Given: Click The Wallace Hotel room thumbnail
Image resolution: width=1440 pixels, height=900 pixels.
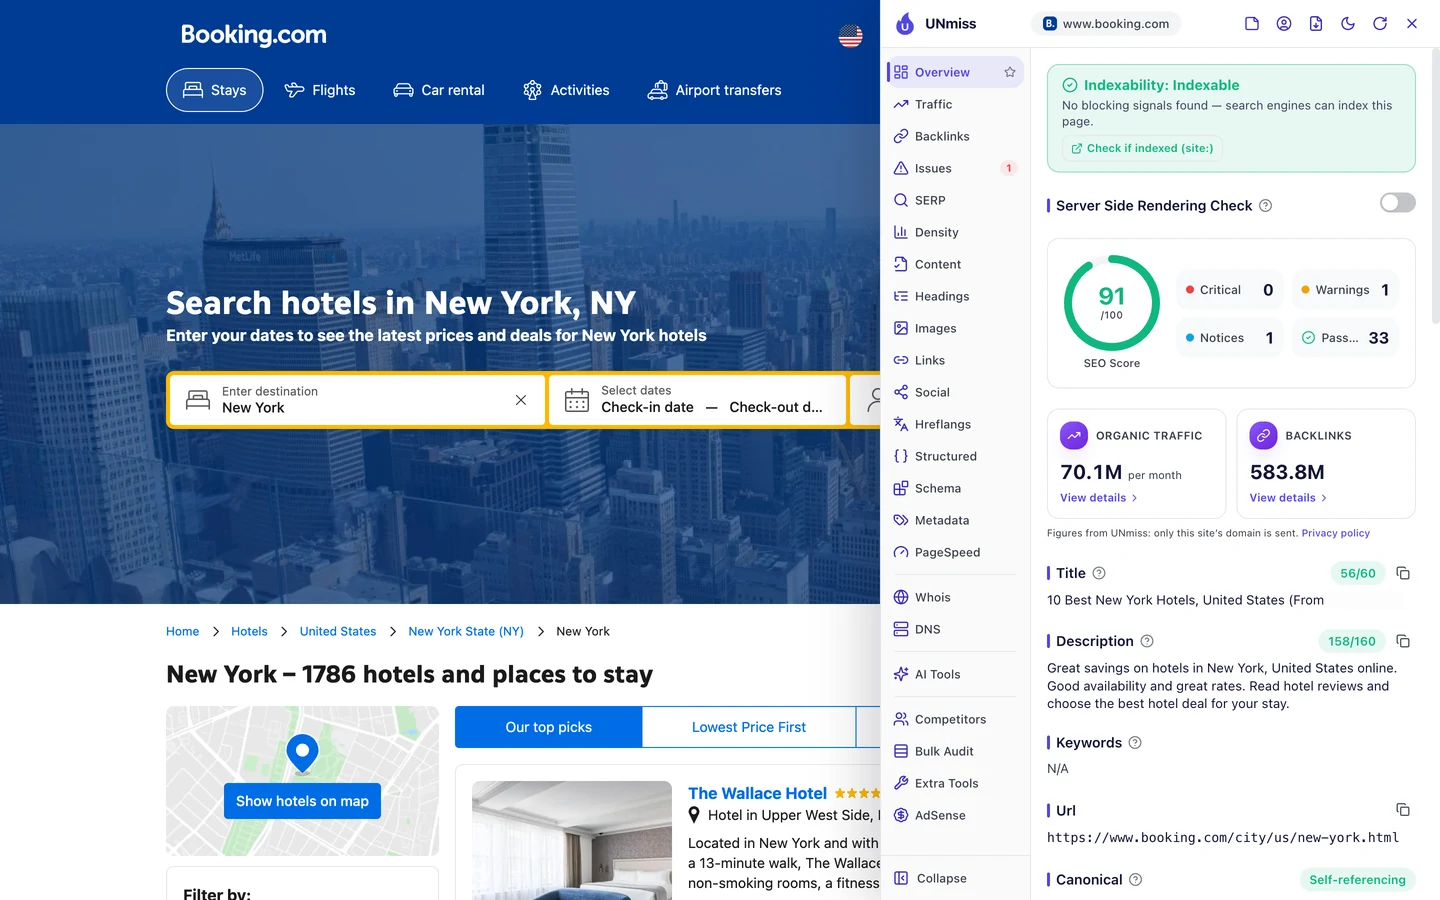Looking at the screenshot, I should click(572, 840).
